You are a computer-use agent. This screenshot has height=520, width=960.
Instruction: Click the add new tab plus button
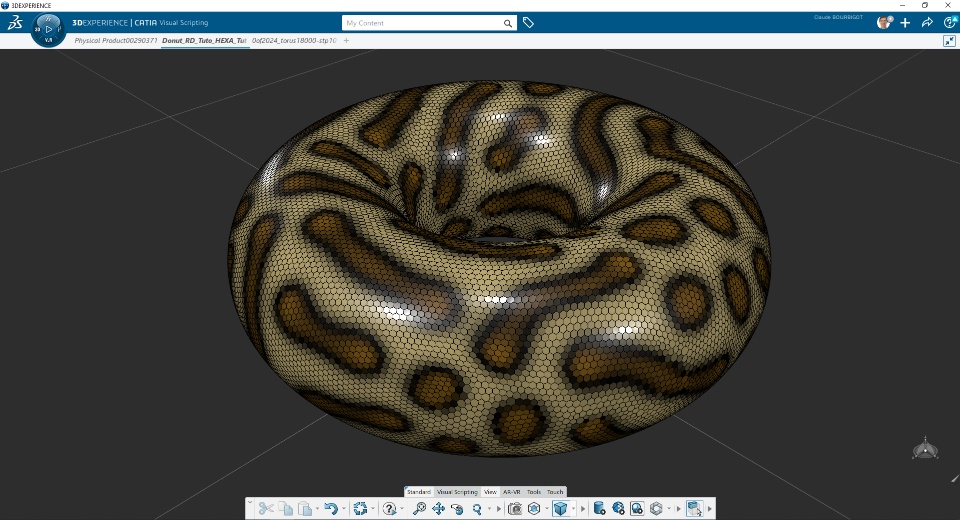point(346,41)
